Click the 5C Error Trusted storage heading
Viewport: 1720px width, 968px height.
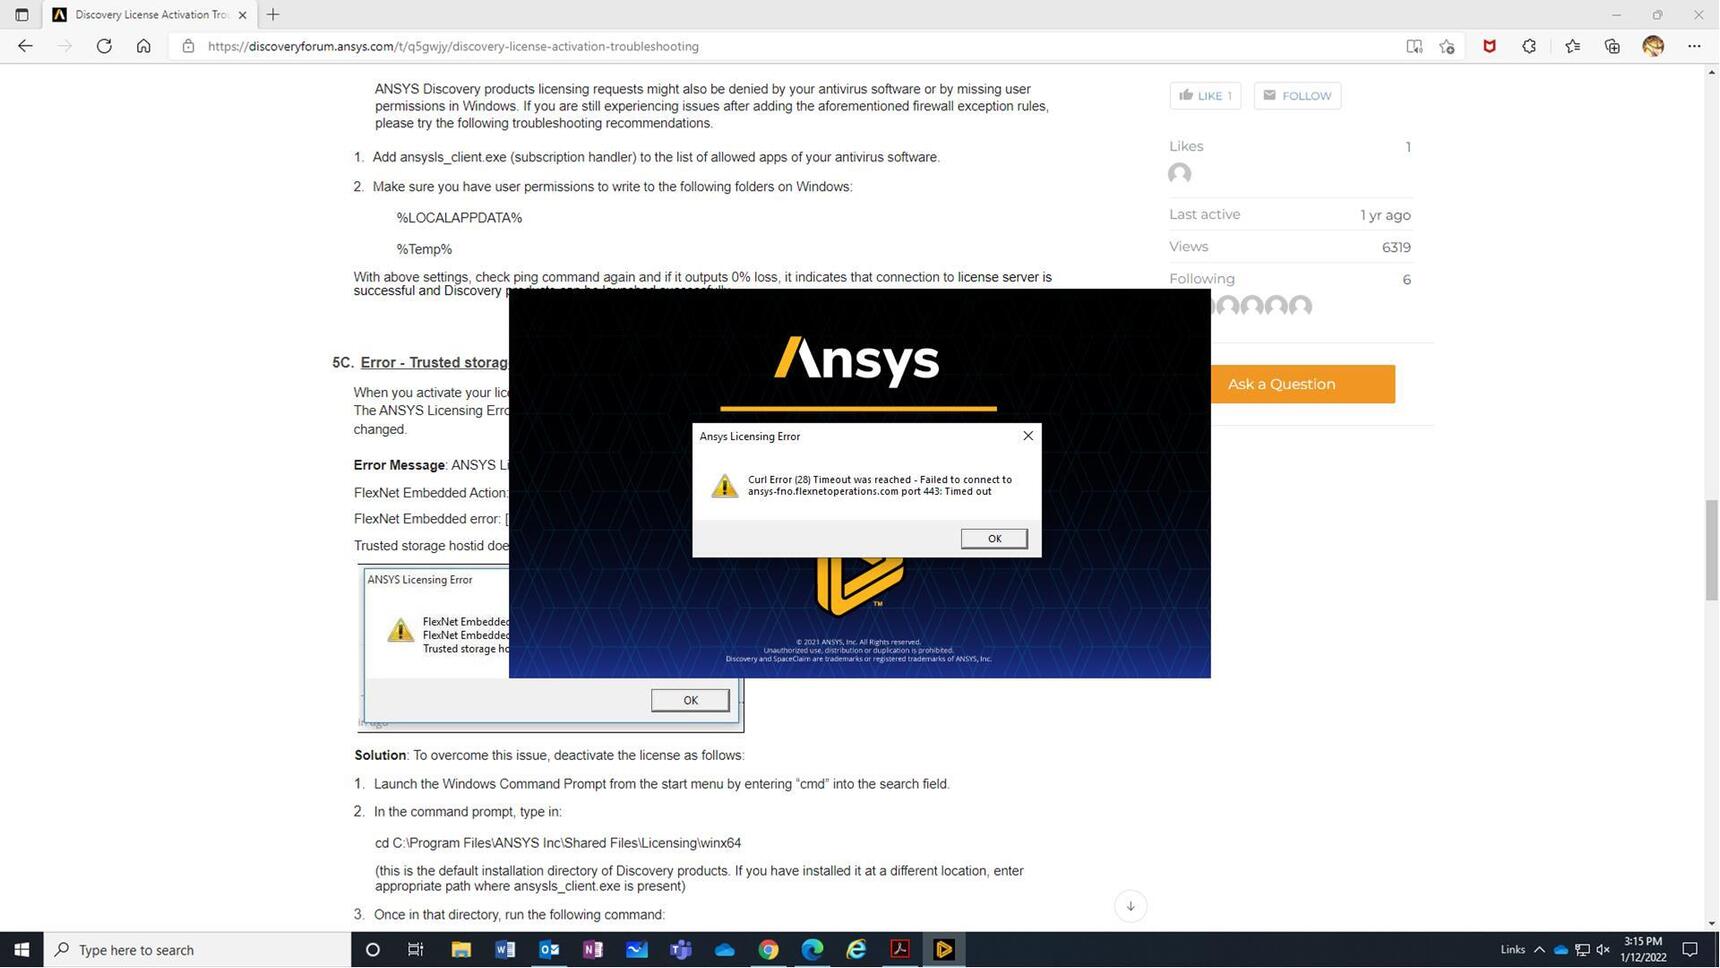click(x=434, y=362)
